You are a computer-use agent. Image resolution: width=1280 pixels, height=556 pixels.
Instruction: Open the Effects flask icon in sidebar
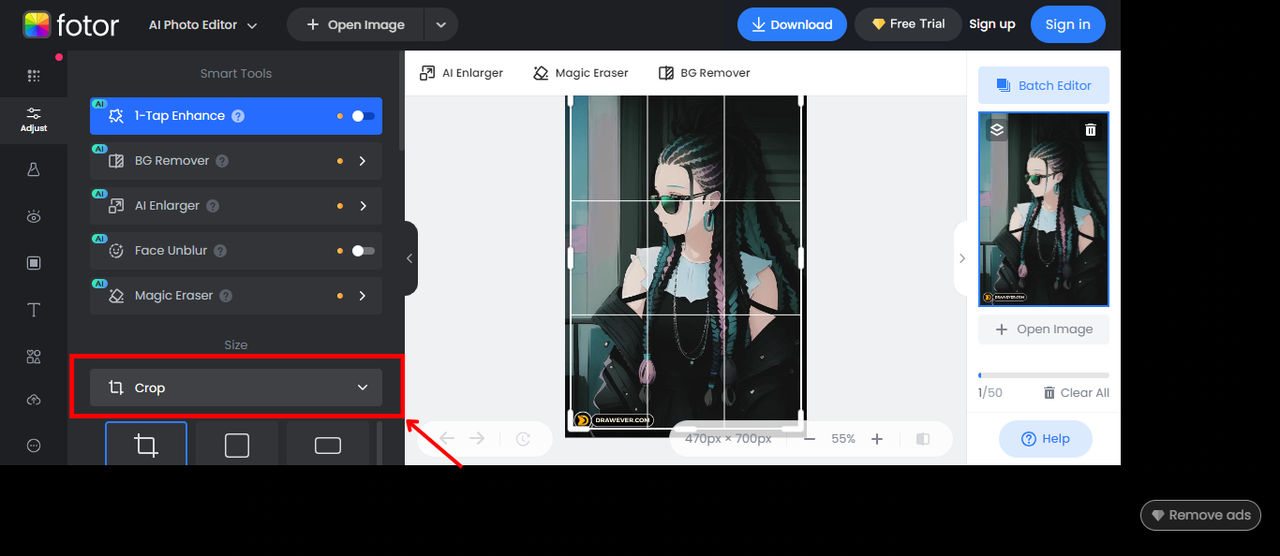[34, 170]
